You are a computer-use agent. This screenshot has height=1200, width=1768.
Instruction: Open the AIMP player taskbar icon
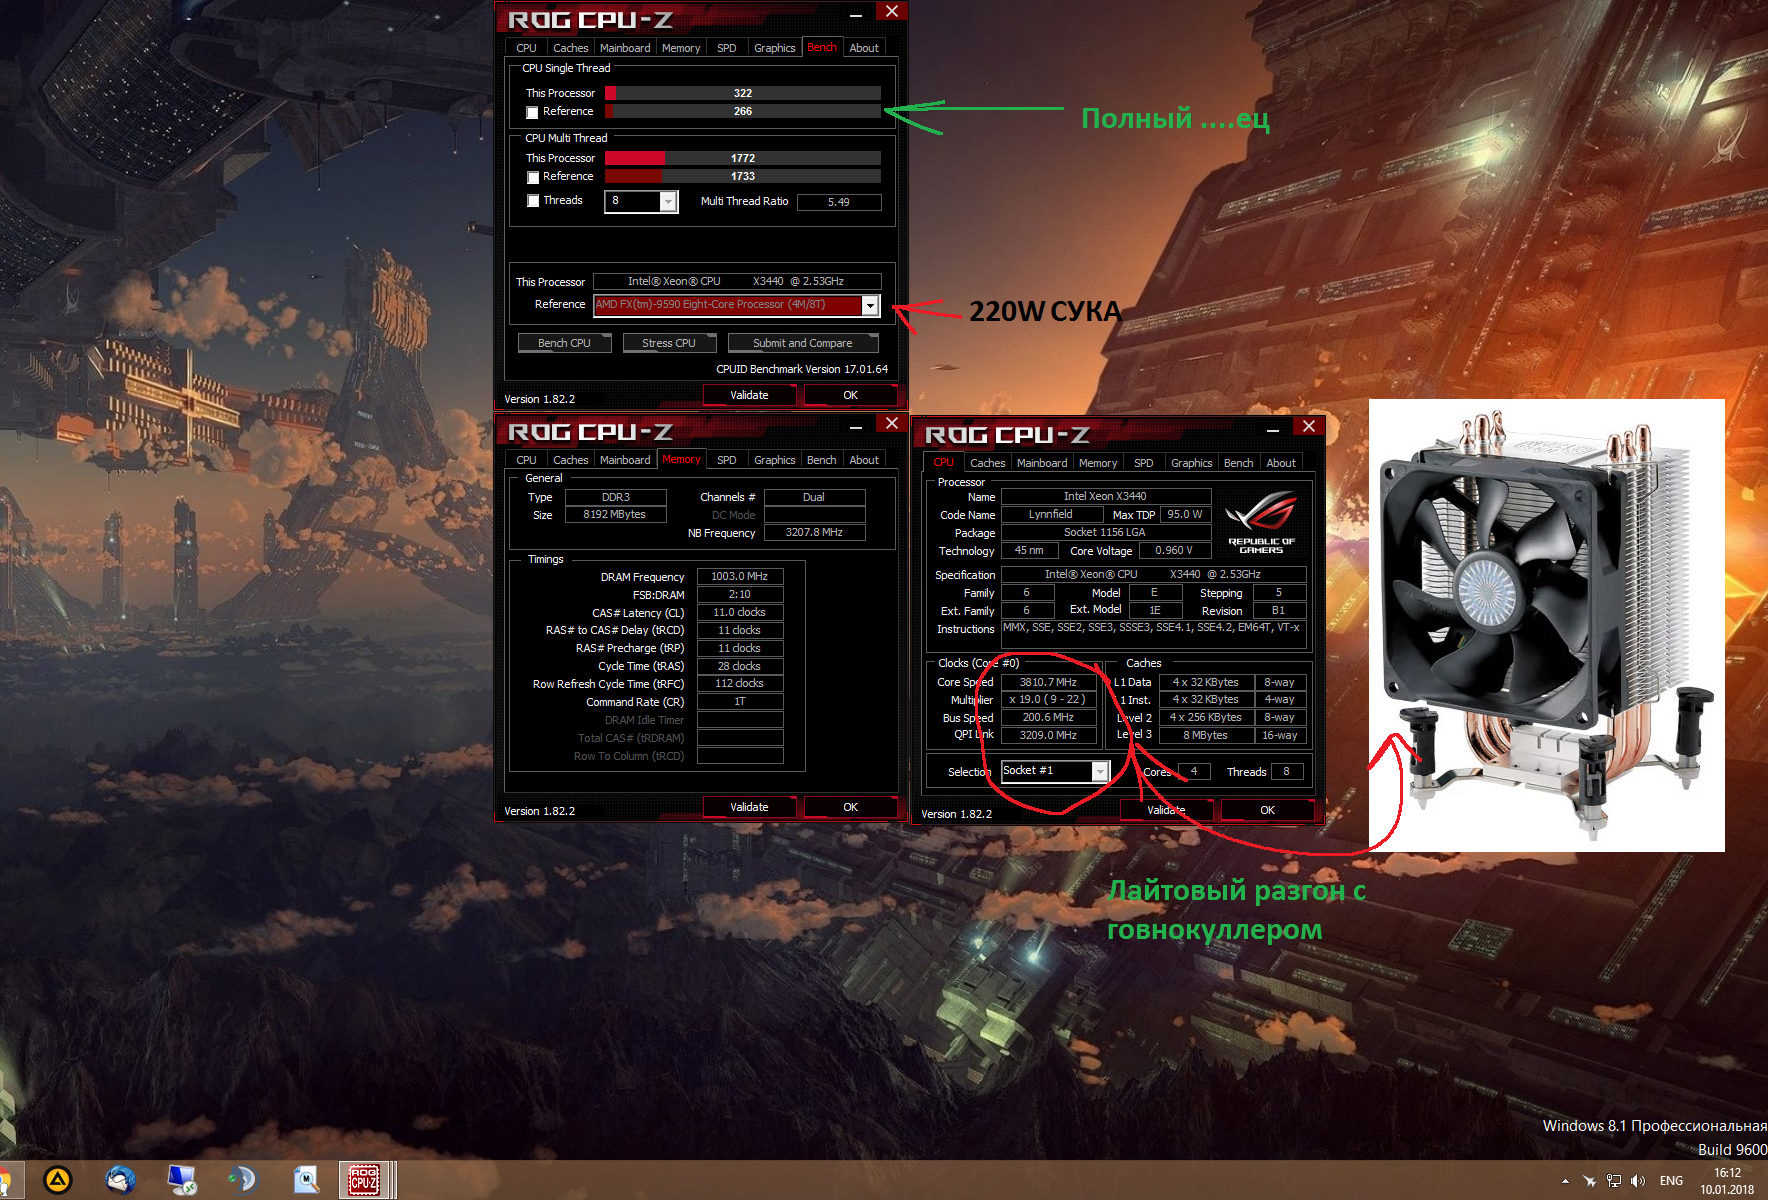[x=58, y=1180]
